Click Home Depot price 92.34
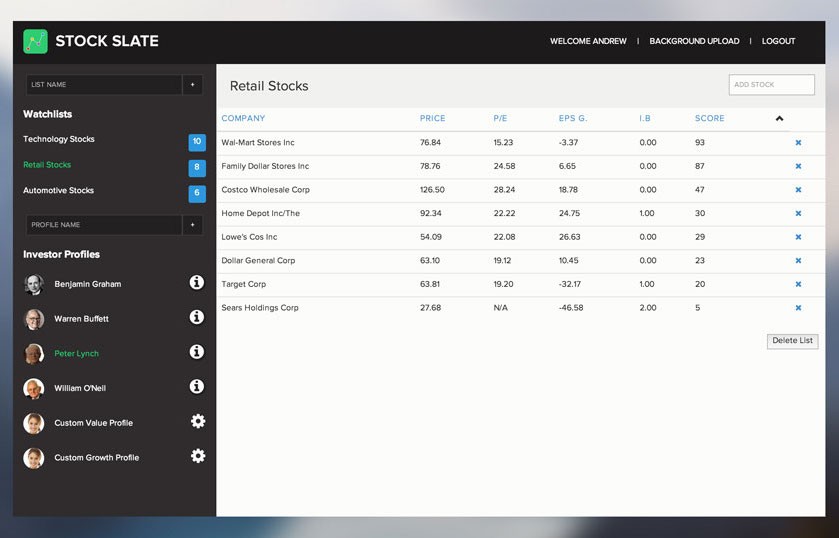839x538 pixels. click(431, 214)
